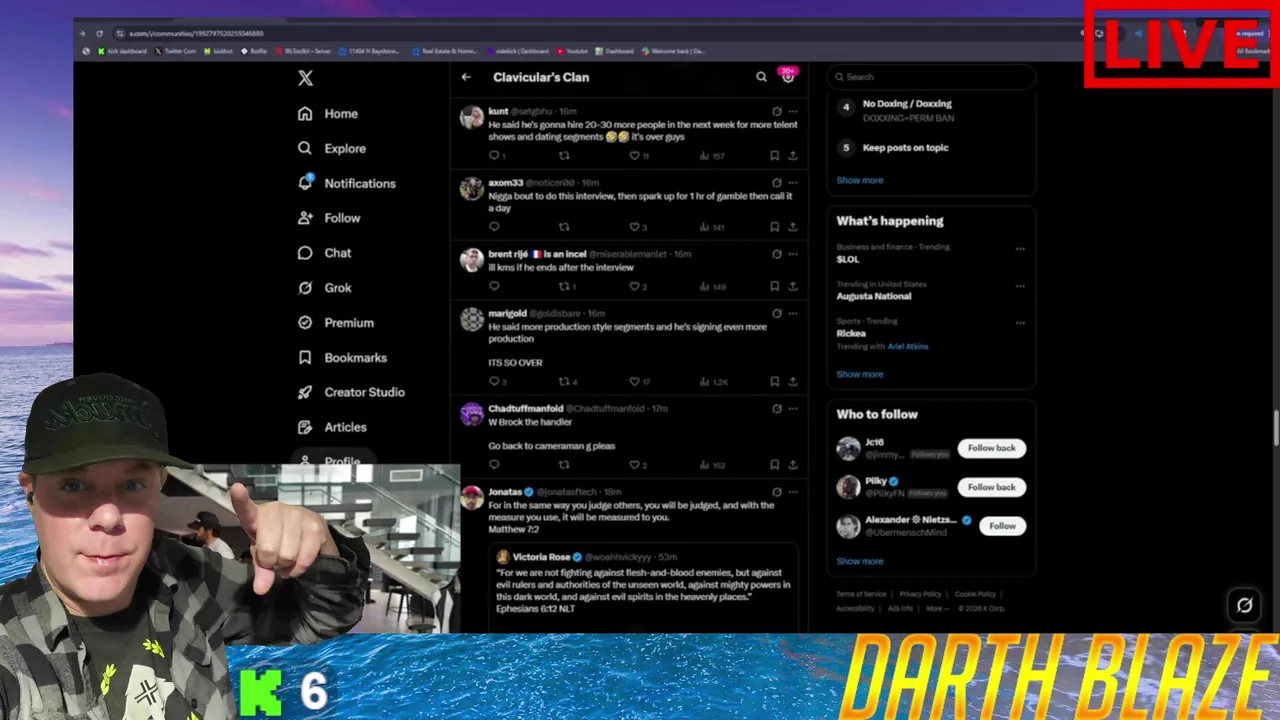
Task: Reply to brent rijé's post
Action: point(494,287)
